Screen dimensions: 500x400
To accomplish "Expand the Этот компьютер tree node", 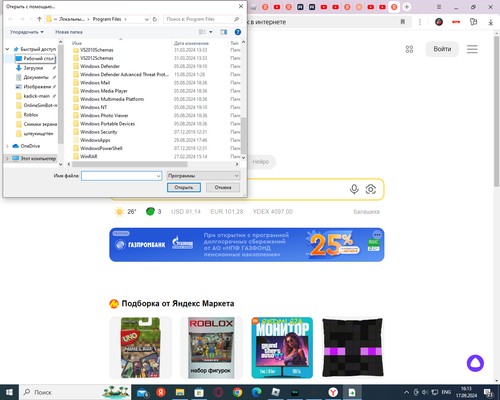I will [x=7, y=158].
